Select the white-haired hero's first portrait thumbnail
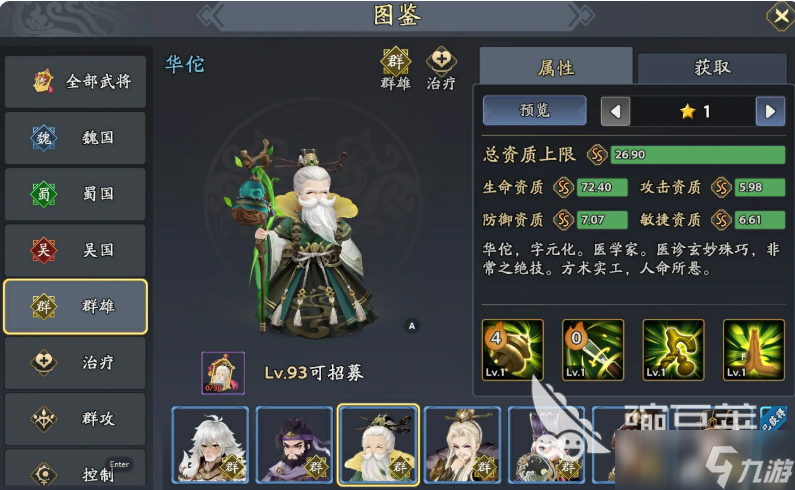The height and width of the screenshot is (490, 795). click(210, 444)
